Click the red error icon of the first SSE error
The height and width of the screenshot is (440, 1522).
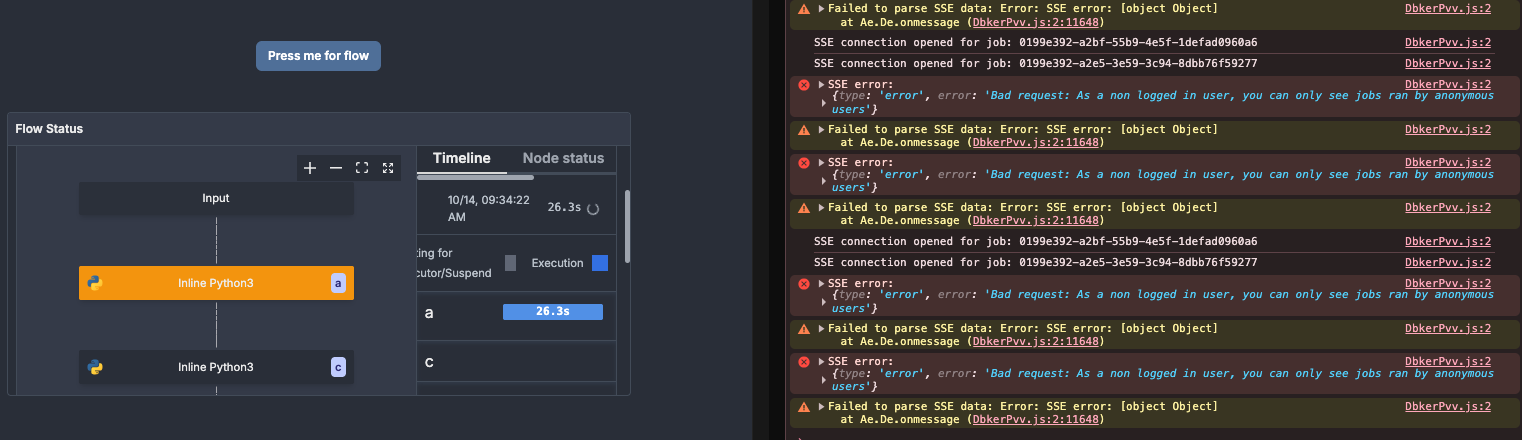tap(804, 85)
